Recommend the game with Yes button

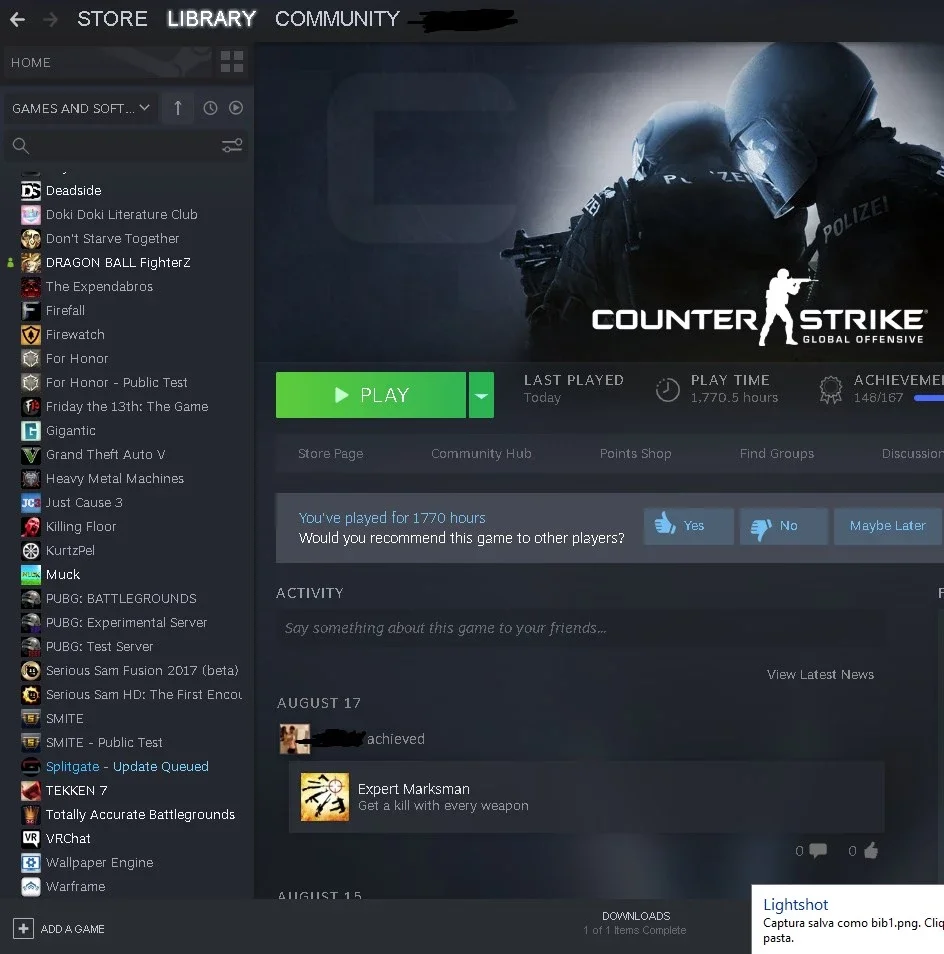pyautogui.click(x=689, y=526)
